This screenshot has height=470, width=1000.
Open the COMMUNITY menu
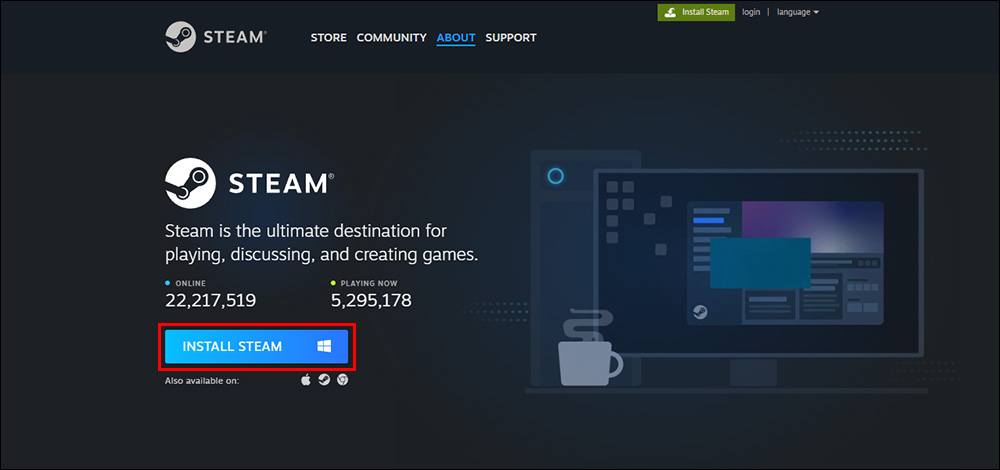pos(392,38)
